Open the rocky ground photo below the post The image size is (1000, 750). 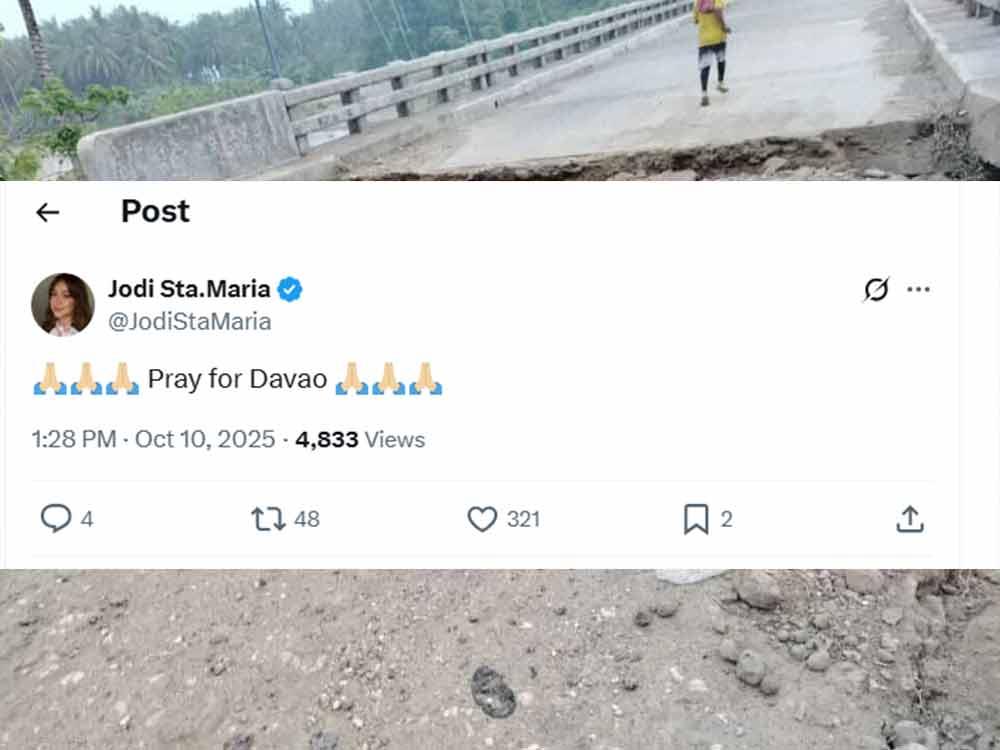[x=500, y=660]
